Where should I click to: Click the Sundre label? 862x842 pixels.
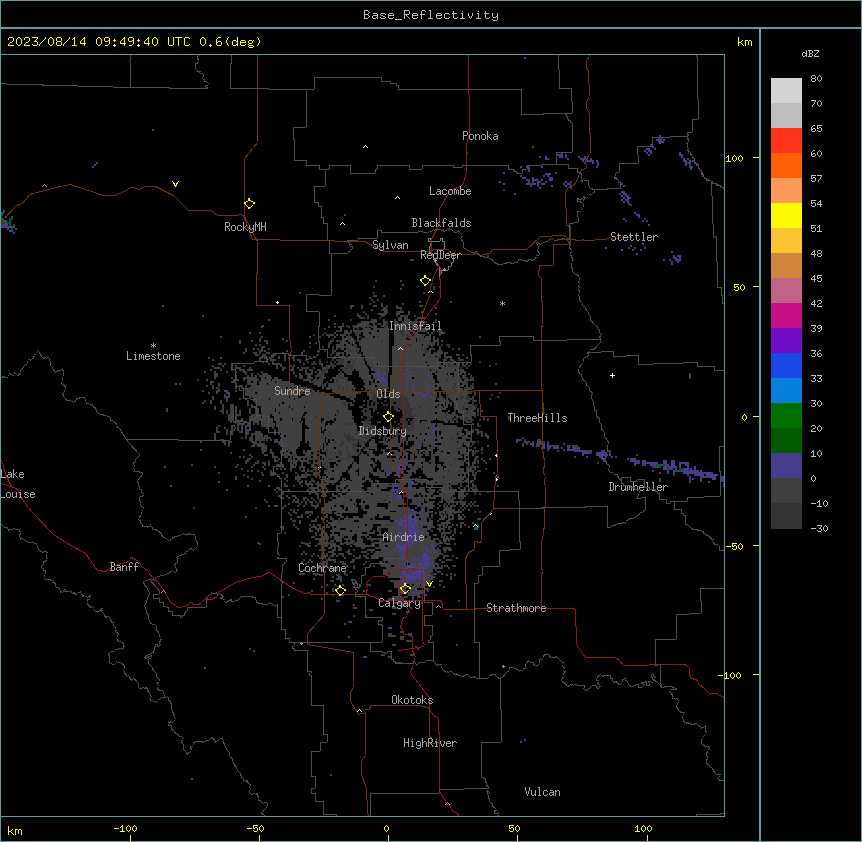point(292,391)
